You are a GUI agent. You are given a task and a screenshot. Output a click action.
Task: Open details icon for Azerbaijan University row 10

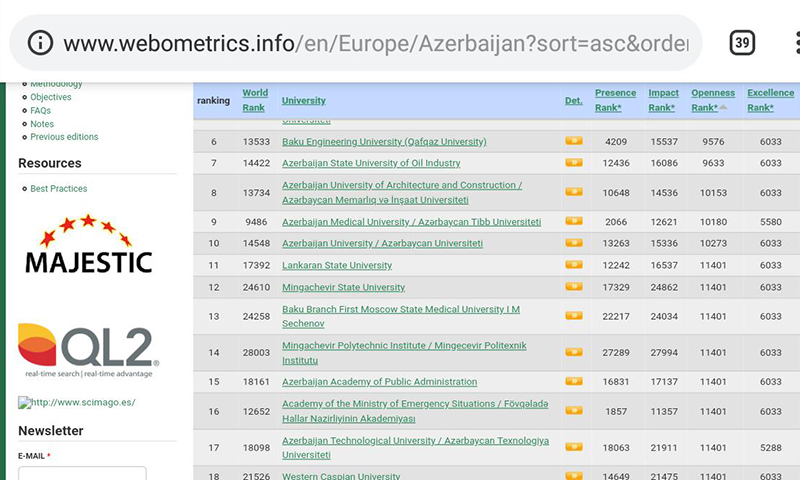(x=574, y=243)
